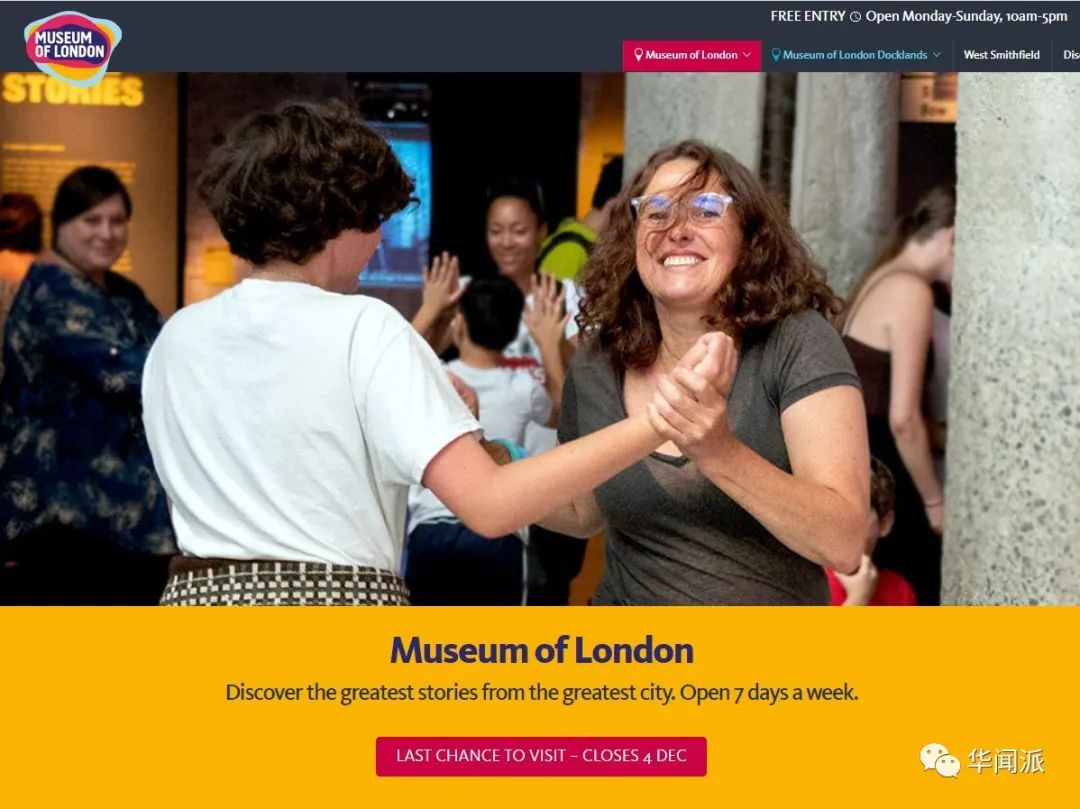The height and width of the screenshot is (809, 1080).
Task: Open the Museum of London Docklands link text
Action: tap(855, 54)
